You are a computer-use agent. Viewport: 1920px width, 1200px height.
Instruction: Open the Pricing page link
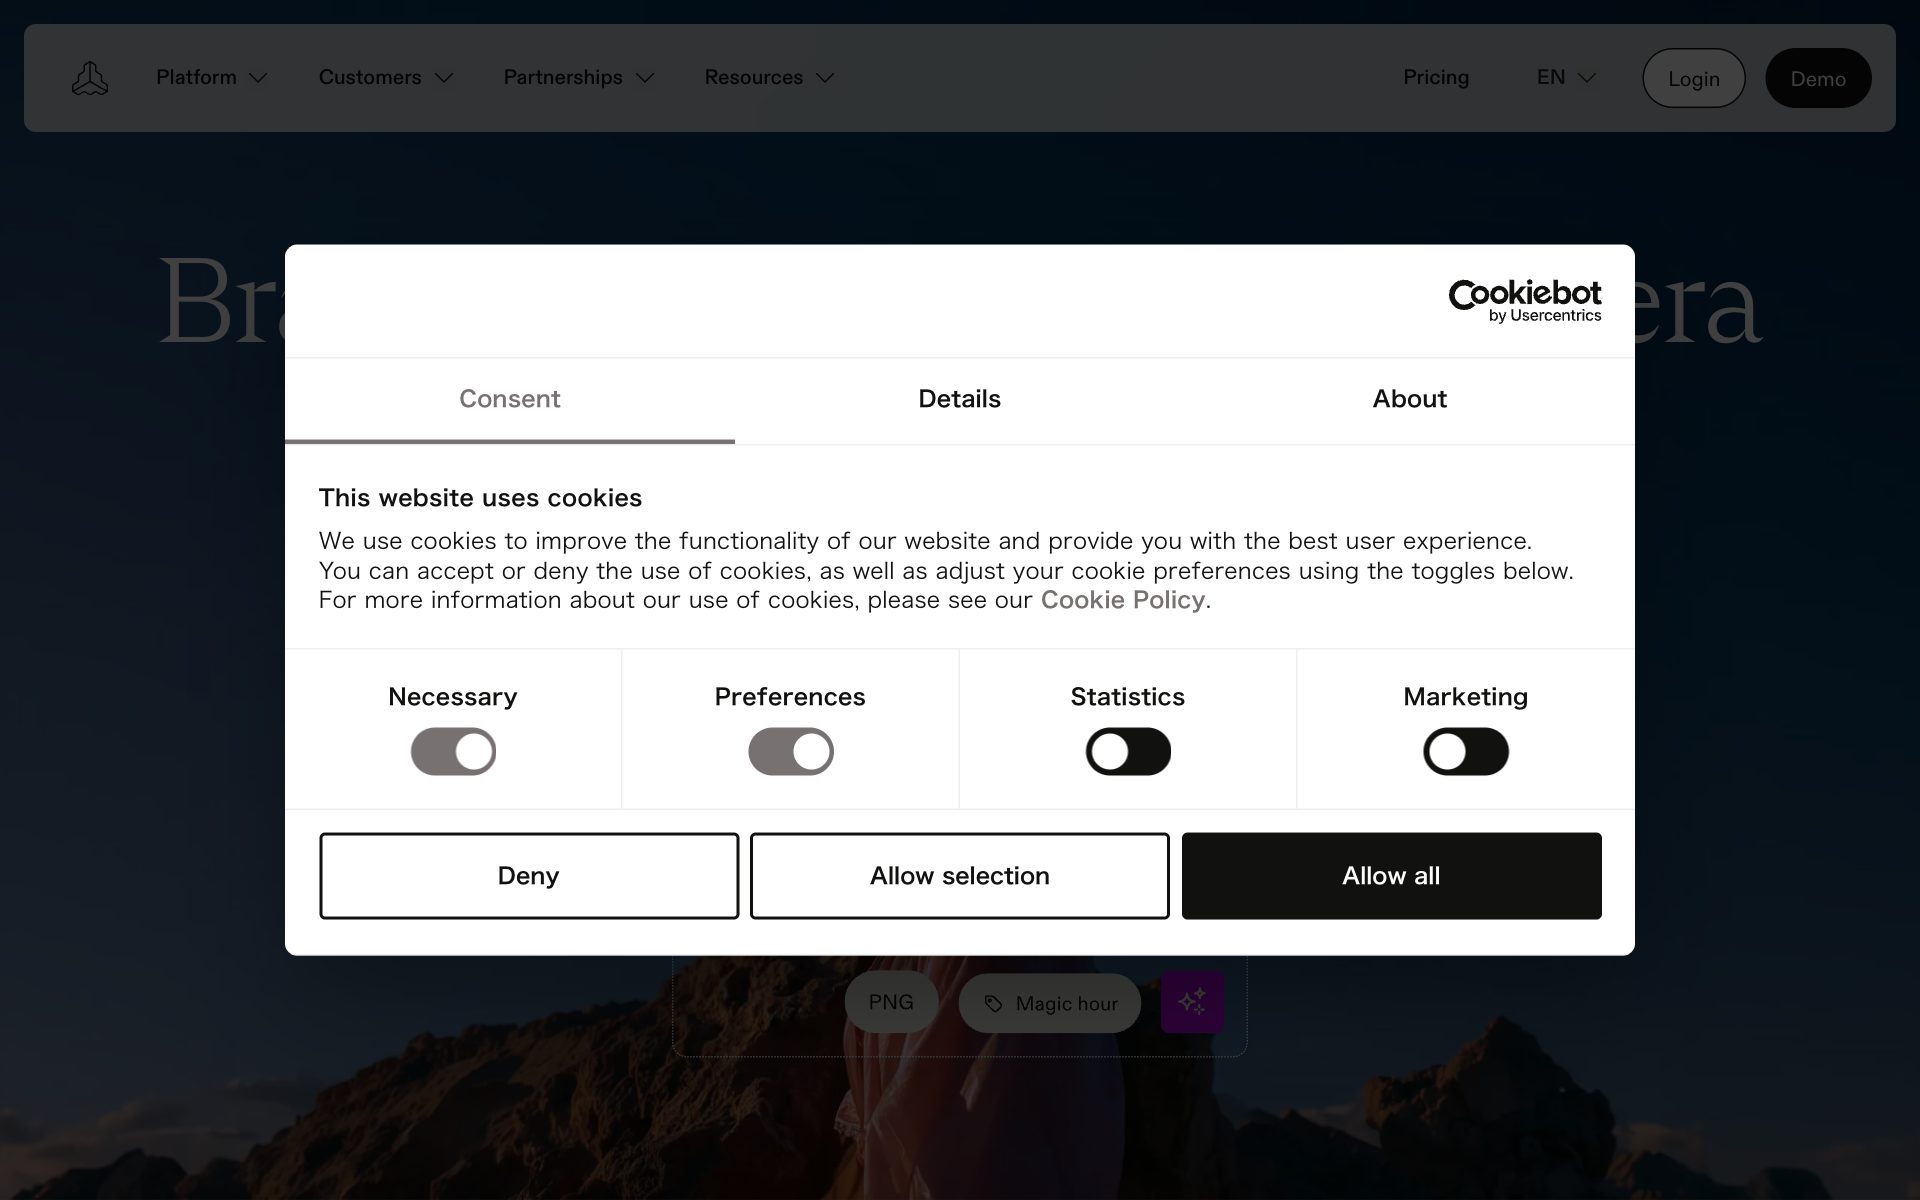1436,77
